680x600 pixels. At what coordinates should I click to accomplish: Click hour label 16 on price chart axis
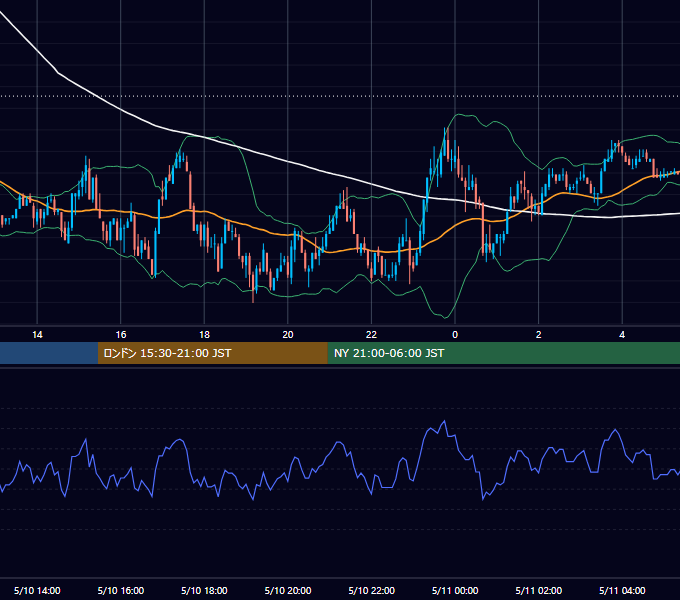tap(121, 335)
